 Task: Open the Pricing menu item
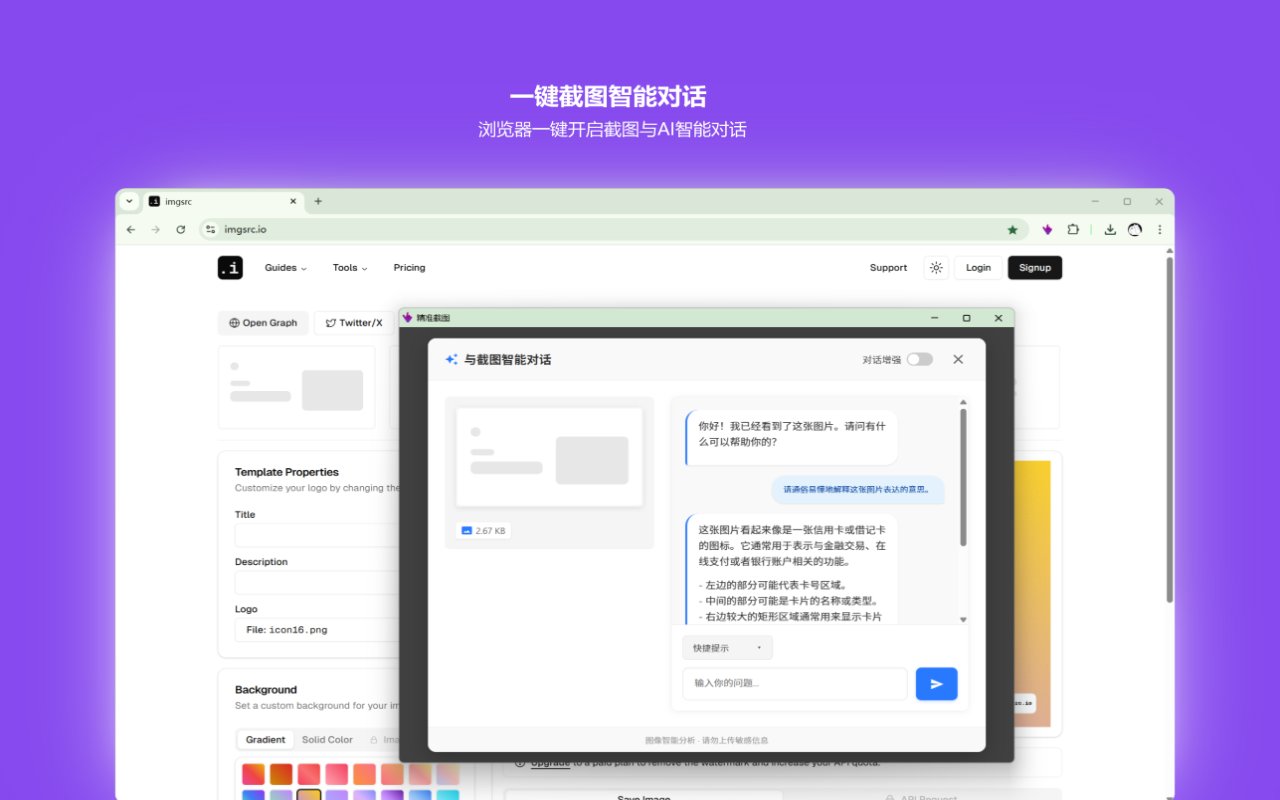coord(409,267)
